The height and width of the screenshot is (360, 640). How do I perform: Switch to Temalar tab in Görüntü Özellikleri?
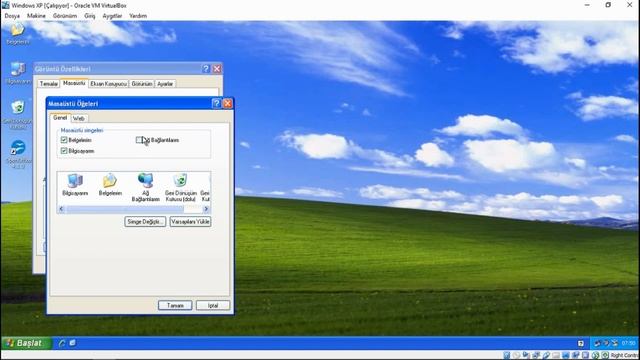click(x=49, y=84)
